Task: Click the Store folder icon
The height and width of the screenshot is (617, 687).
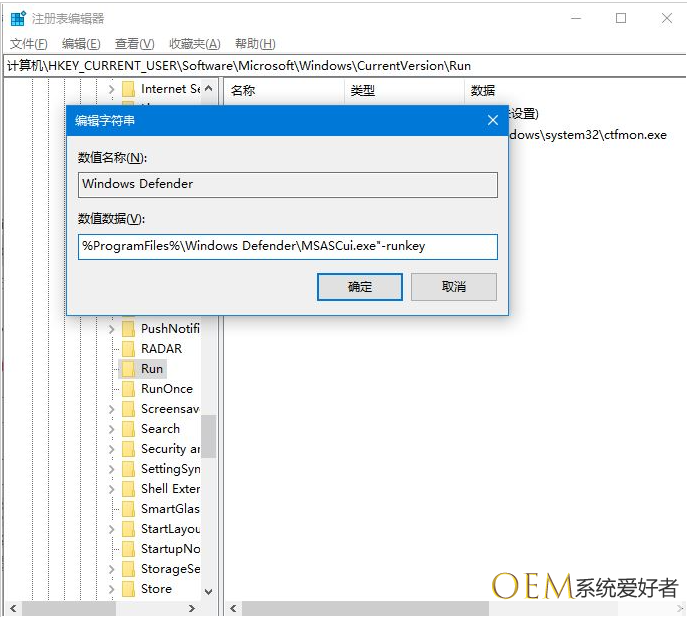Action: click(128, 589)
